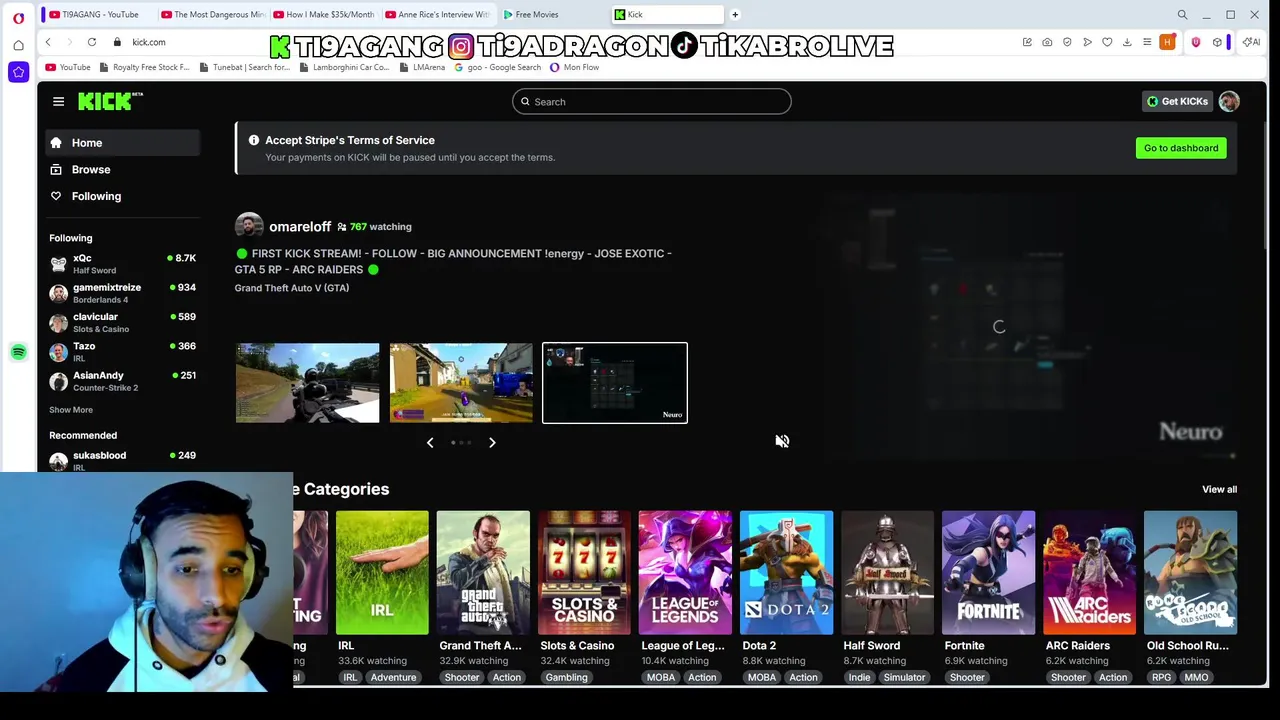This screenshot has width=1280, height=720.
Task: Go back using the browser back arrow
Action: [x=48, y=42]
